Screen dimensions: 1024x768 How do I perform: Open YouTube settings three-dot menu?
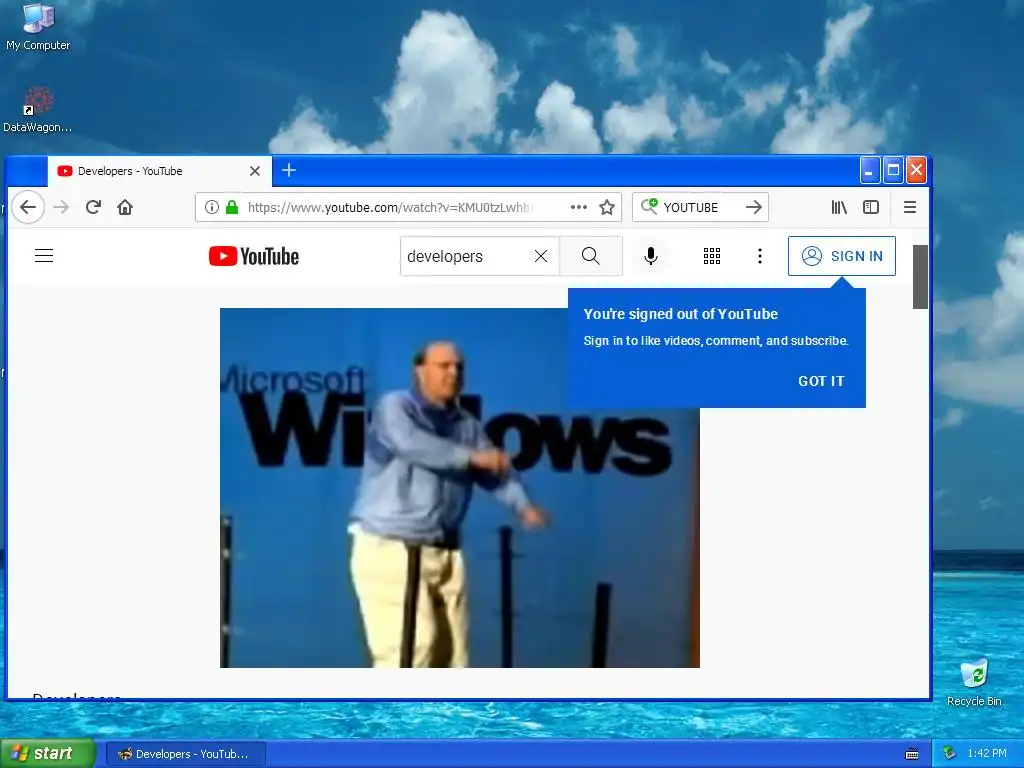pos(760,256)
